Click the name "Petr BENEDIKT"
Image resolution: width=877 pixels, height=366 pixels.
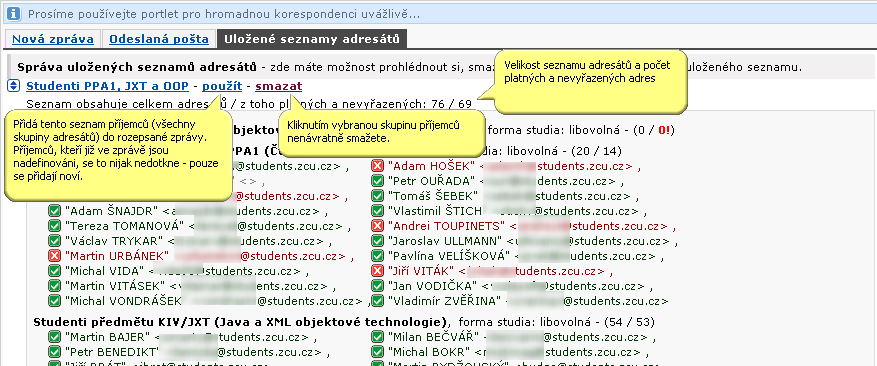(112, 353)
